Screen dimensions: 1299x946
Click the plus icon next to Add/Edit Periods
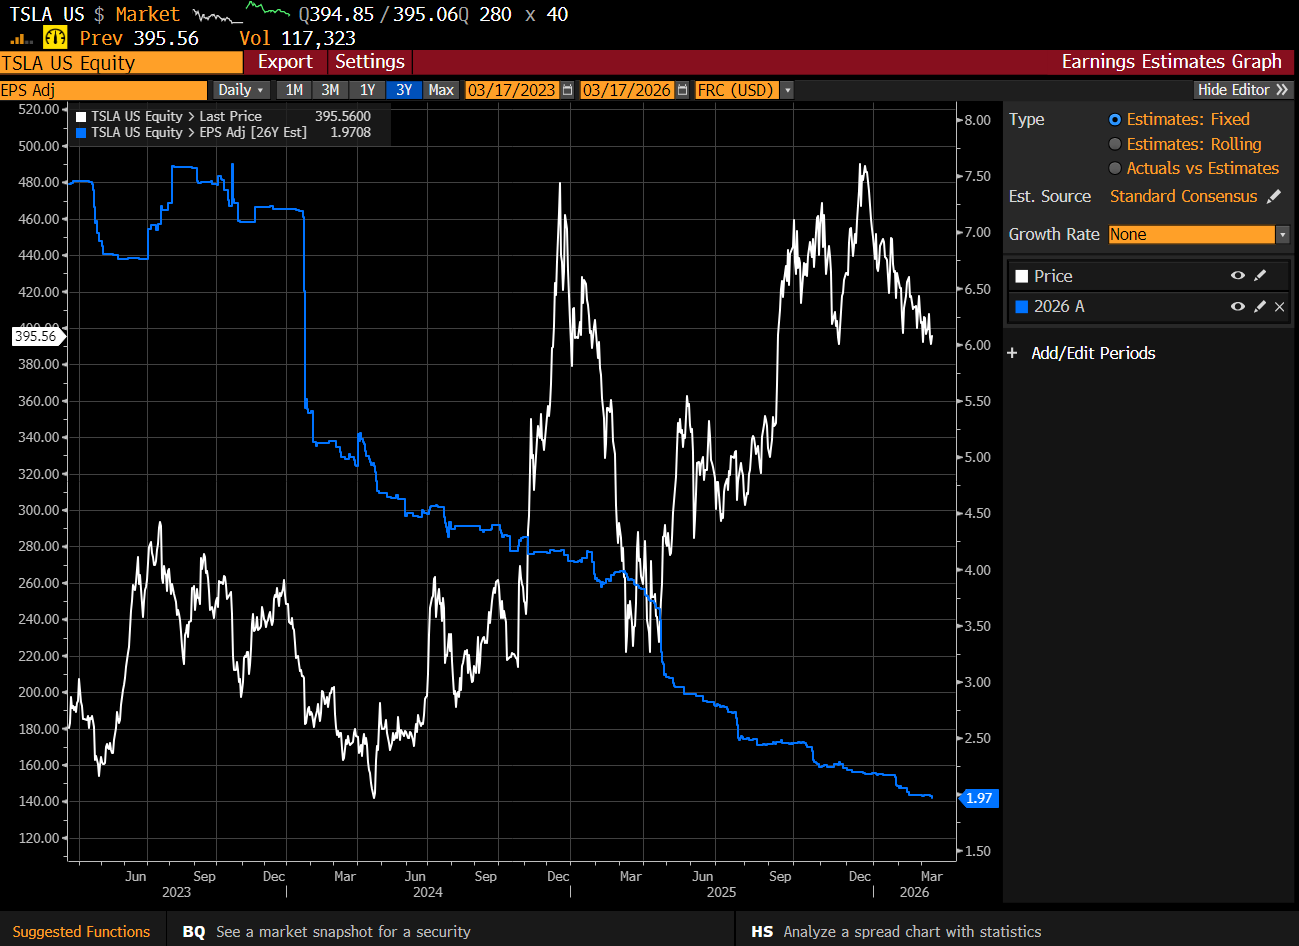click(x=1012, y=353)
